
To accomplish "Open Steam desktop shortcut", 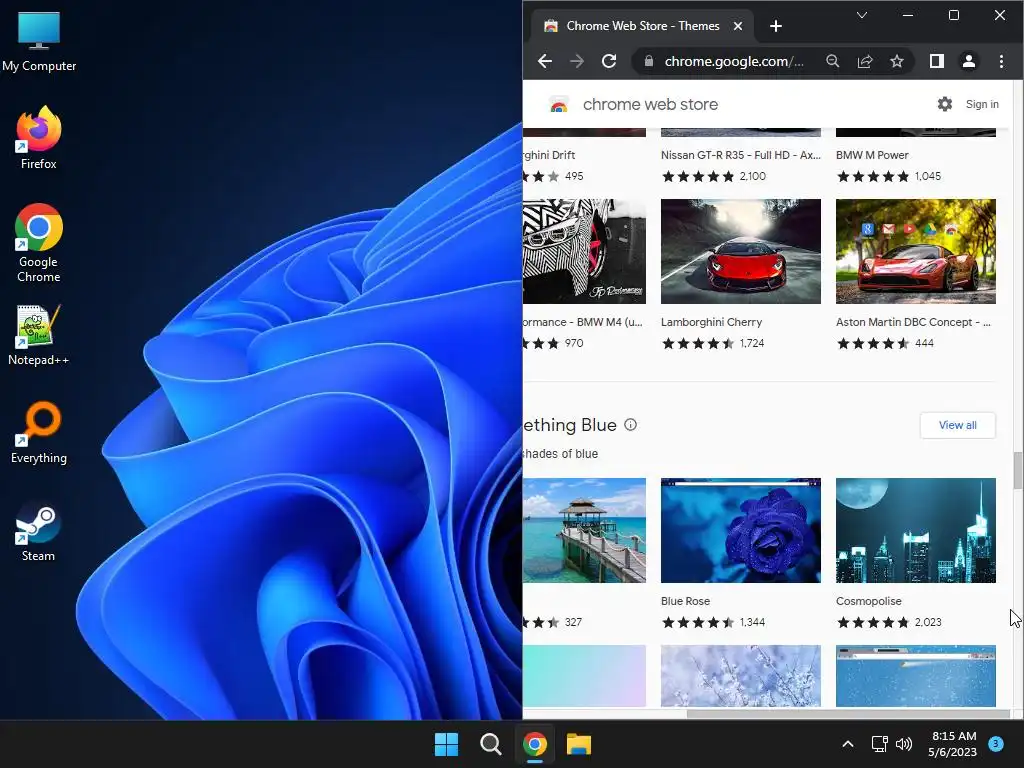I will [x=39, y=530].
